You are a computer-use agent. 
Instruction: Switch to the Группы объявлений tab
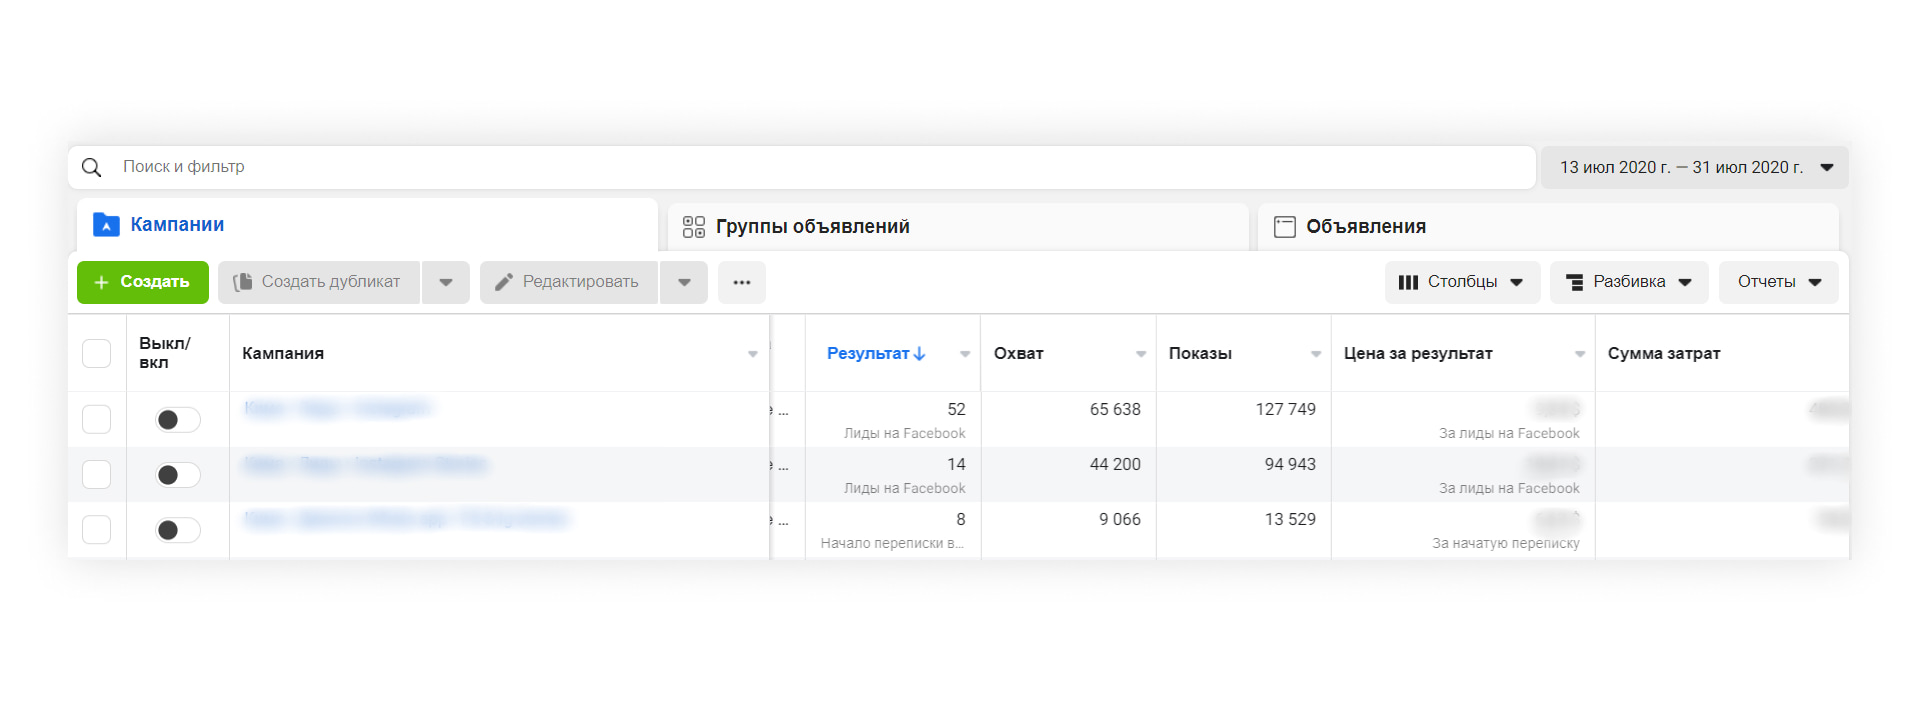[x=812, y=227]
